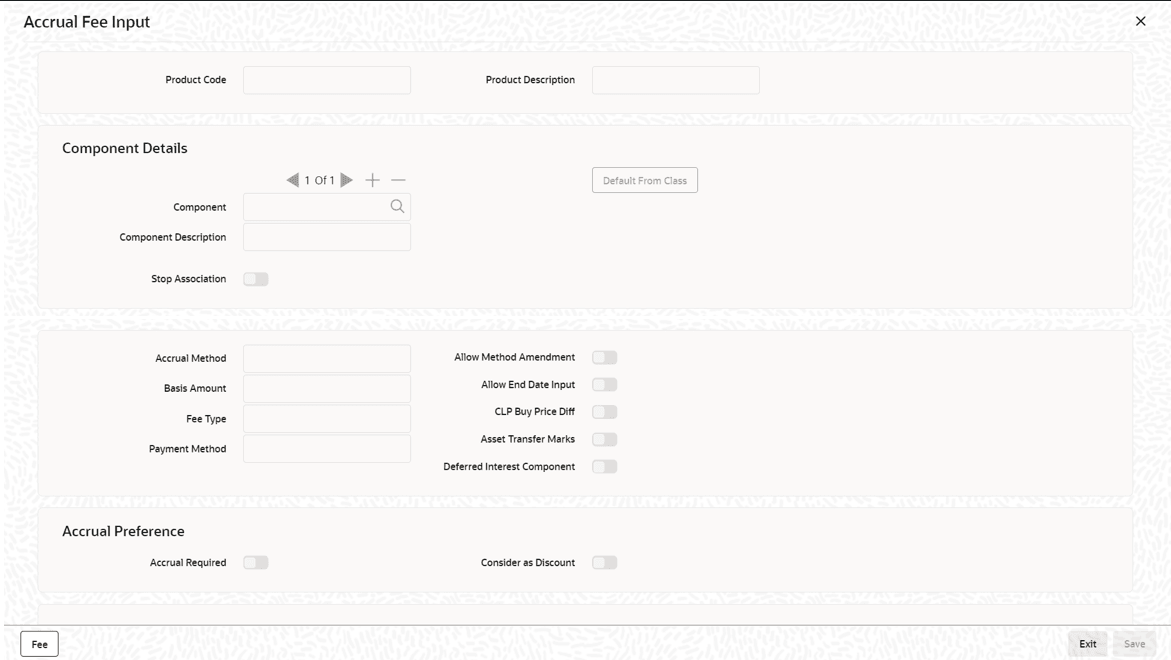Turn on Accrual Required switch

point(255,562)
